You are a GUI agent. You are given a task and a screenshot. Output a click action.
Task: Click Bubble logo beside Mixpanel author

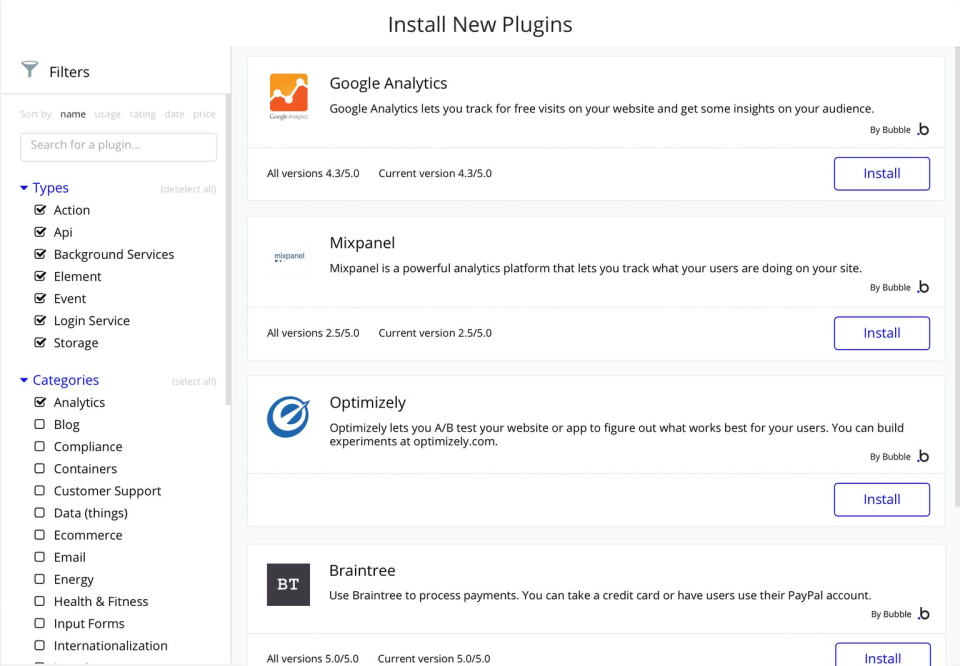coord(923,287)
